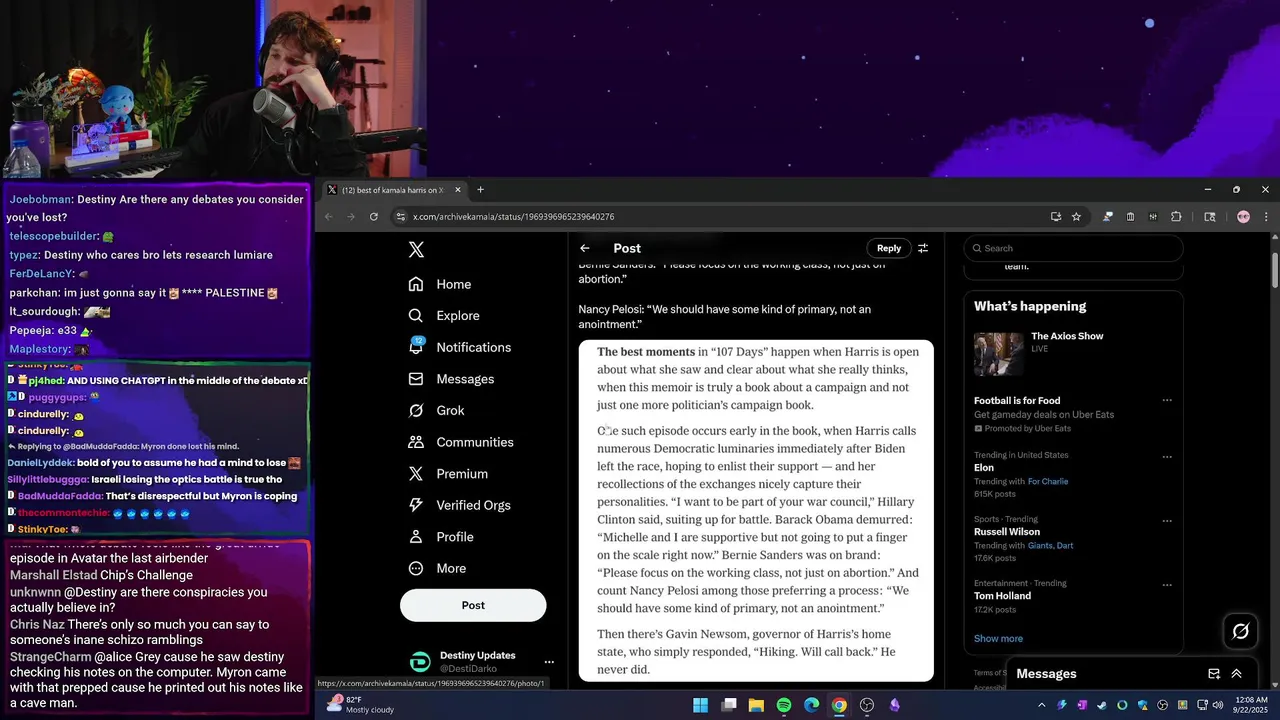Select the 'best of kamala harris on X' tab

393,190
